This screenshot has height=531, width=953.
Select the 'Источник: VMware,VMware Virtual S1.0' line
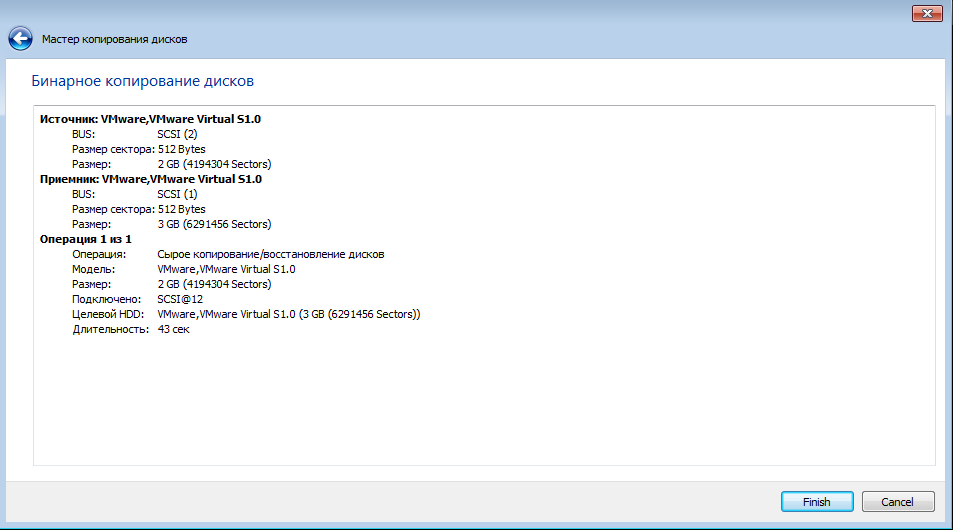[150, 119]
